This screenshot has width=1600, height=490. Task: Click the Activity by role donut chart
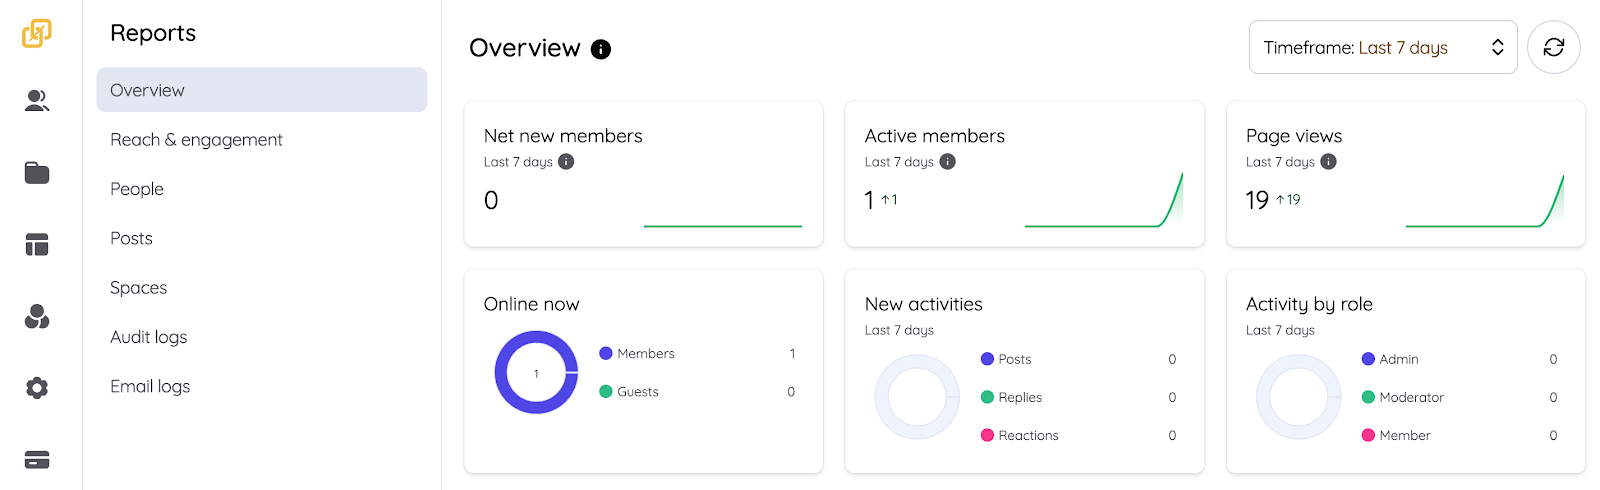1298,397
